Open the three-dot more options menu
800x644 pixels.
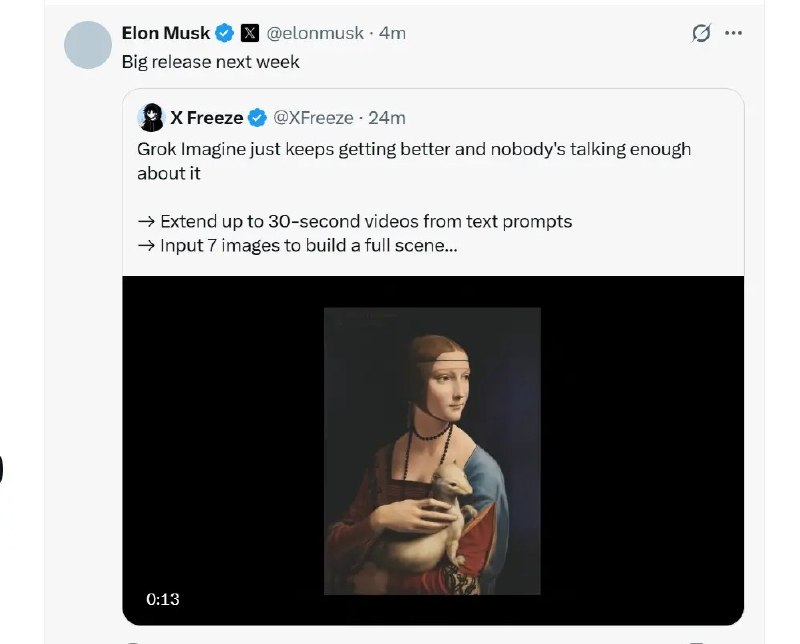pos(733,33)
